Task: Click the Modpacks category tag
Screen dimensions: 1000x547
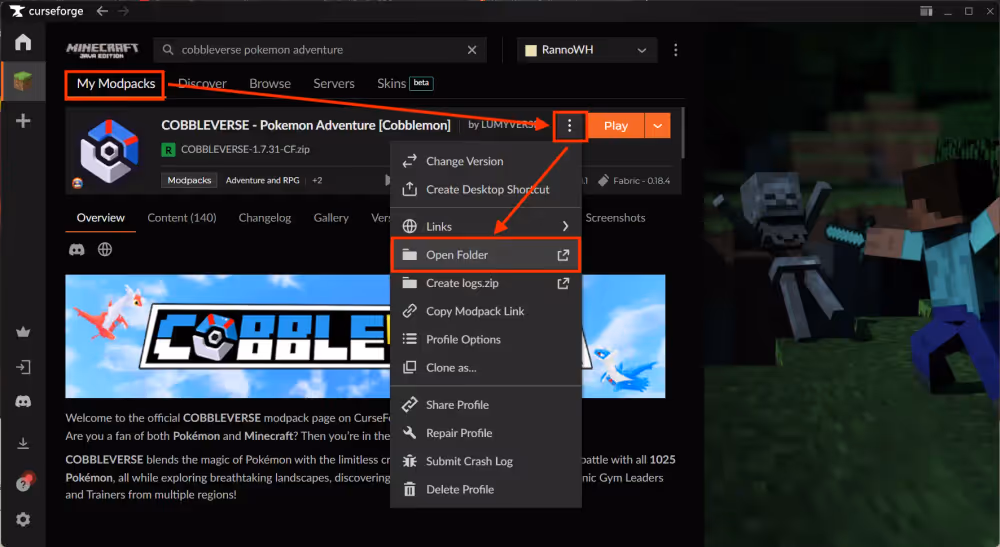Action: click(x=189, y=180)
